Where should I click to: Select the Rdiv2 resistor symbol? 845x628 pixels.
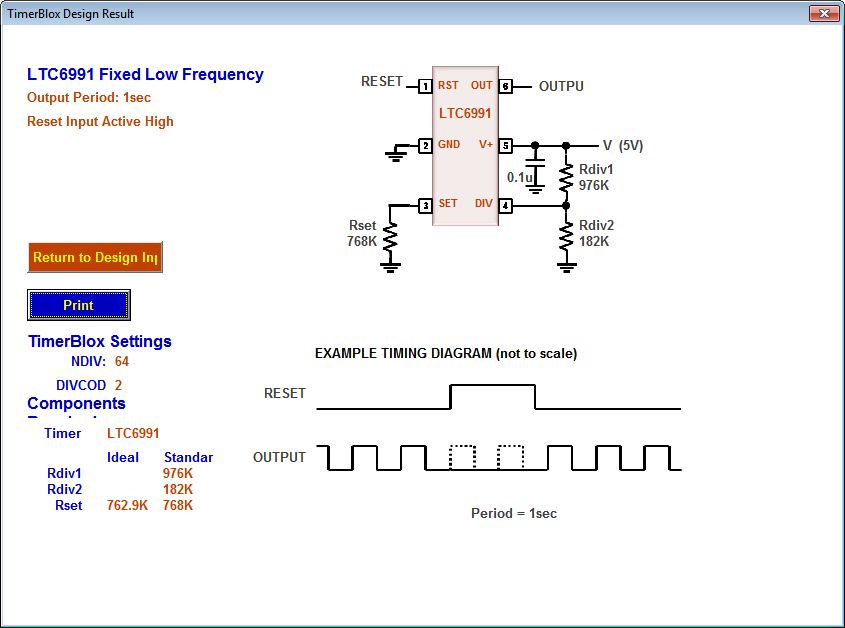566,236
